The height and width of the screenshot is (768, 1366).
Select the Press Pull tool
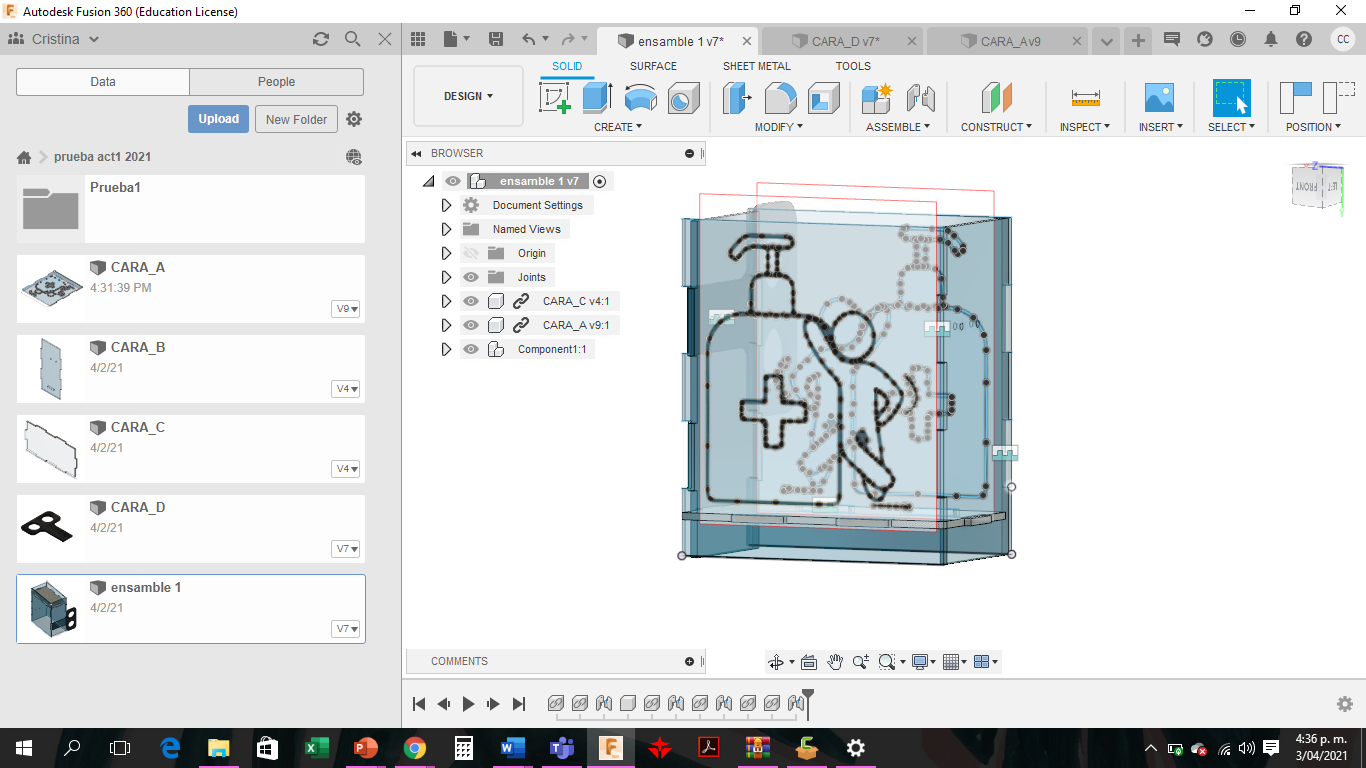click(737, 98)
